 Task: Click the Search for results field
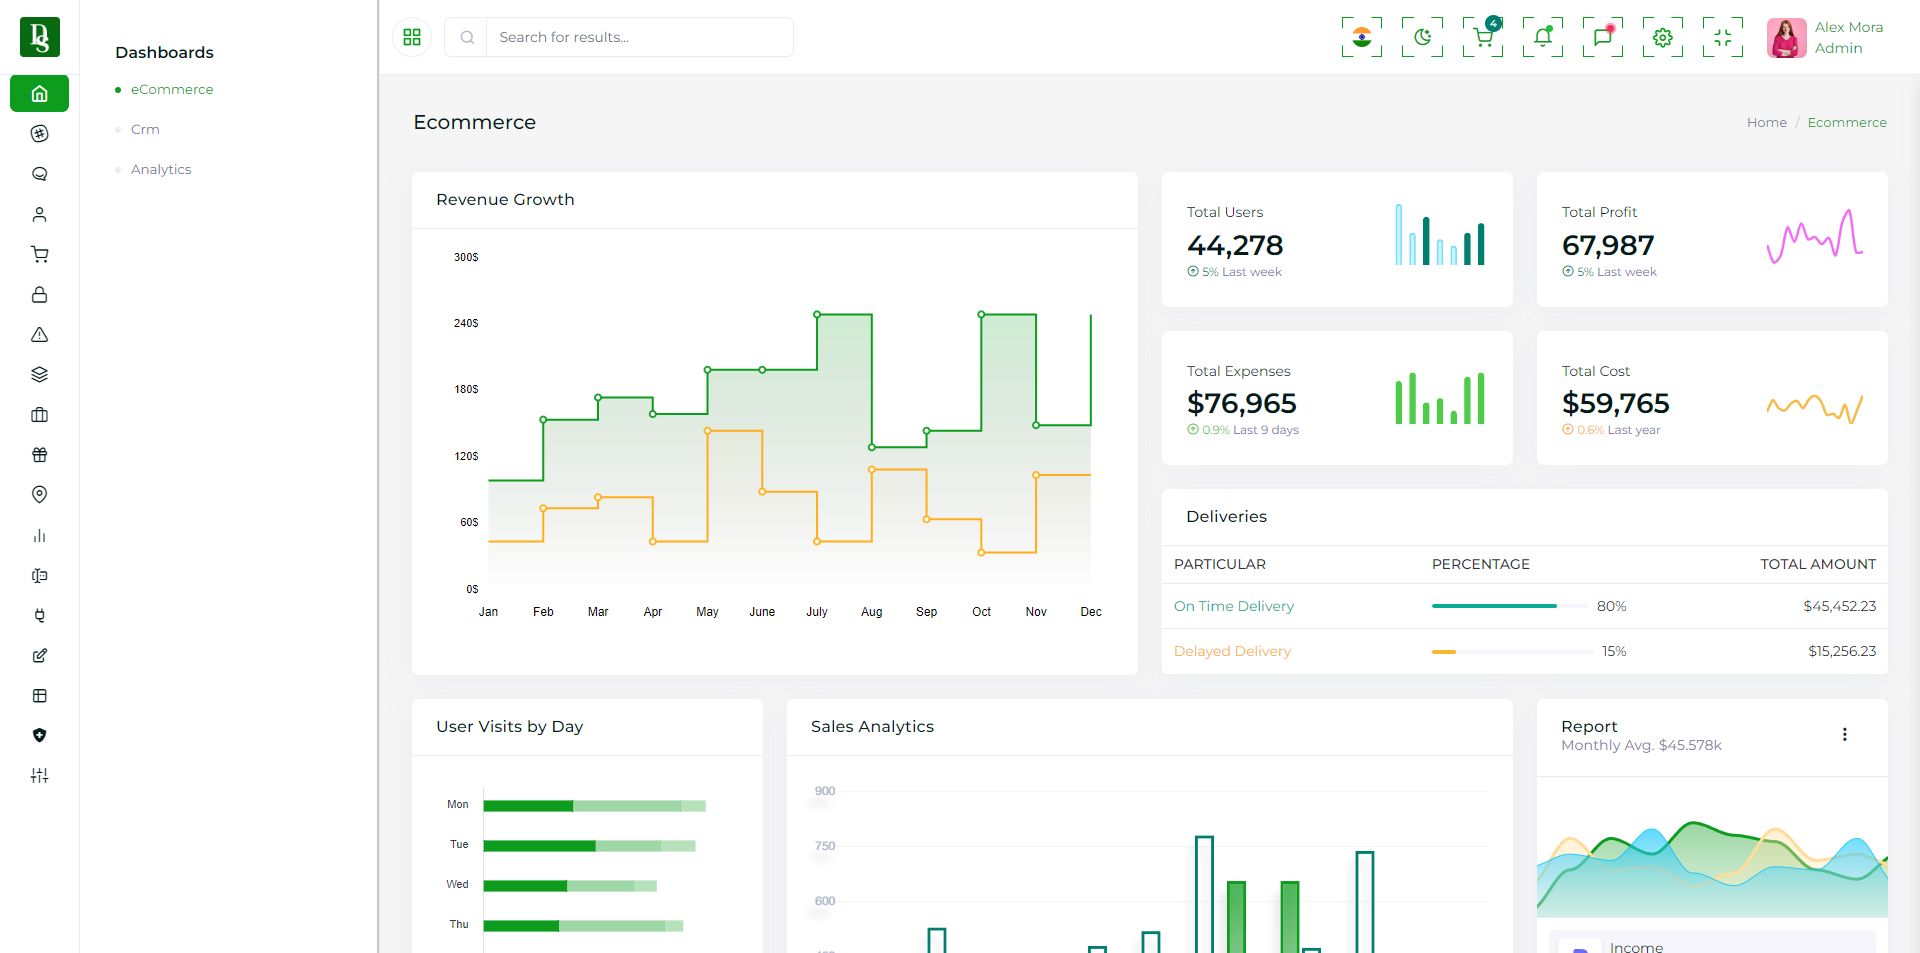click(638, 38)
